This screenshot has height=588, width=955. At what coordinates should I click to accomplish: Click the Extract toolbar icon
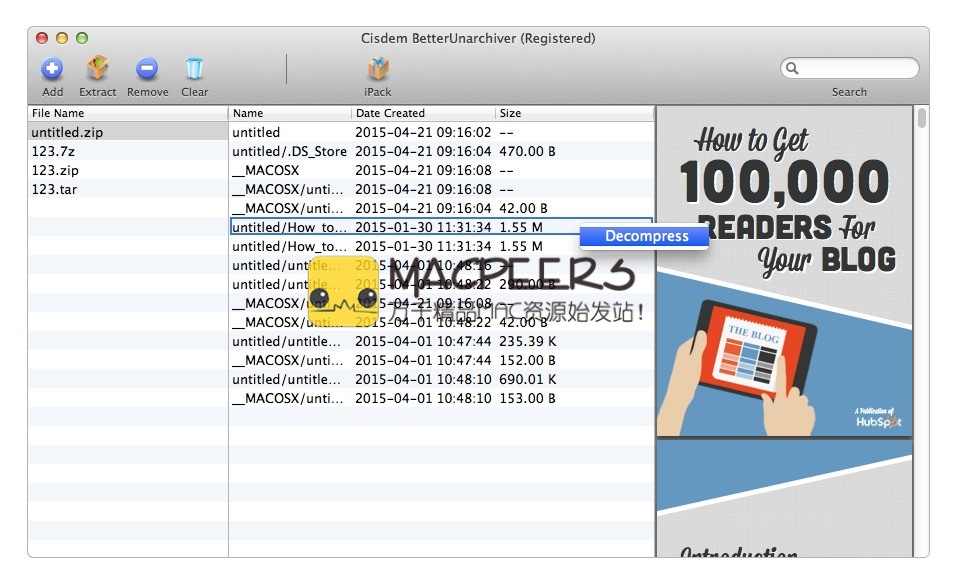pyautogui.click(x=98, y=69)
